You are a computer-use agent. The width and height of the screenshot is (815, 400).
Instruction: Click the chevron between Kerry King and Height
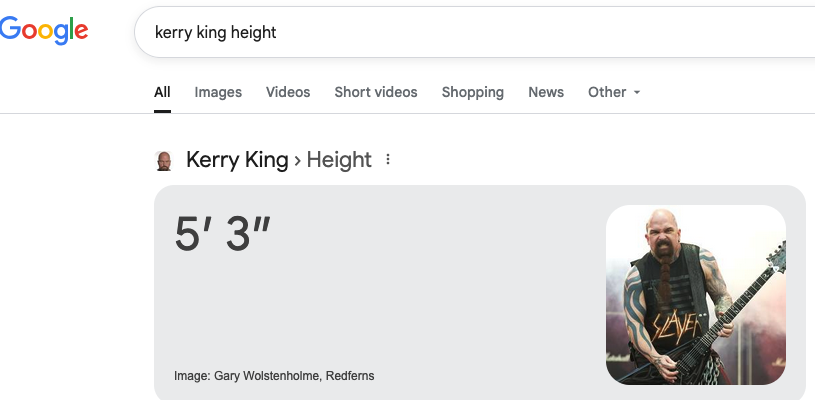297,161
